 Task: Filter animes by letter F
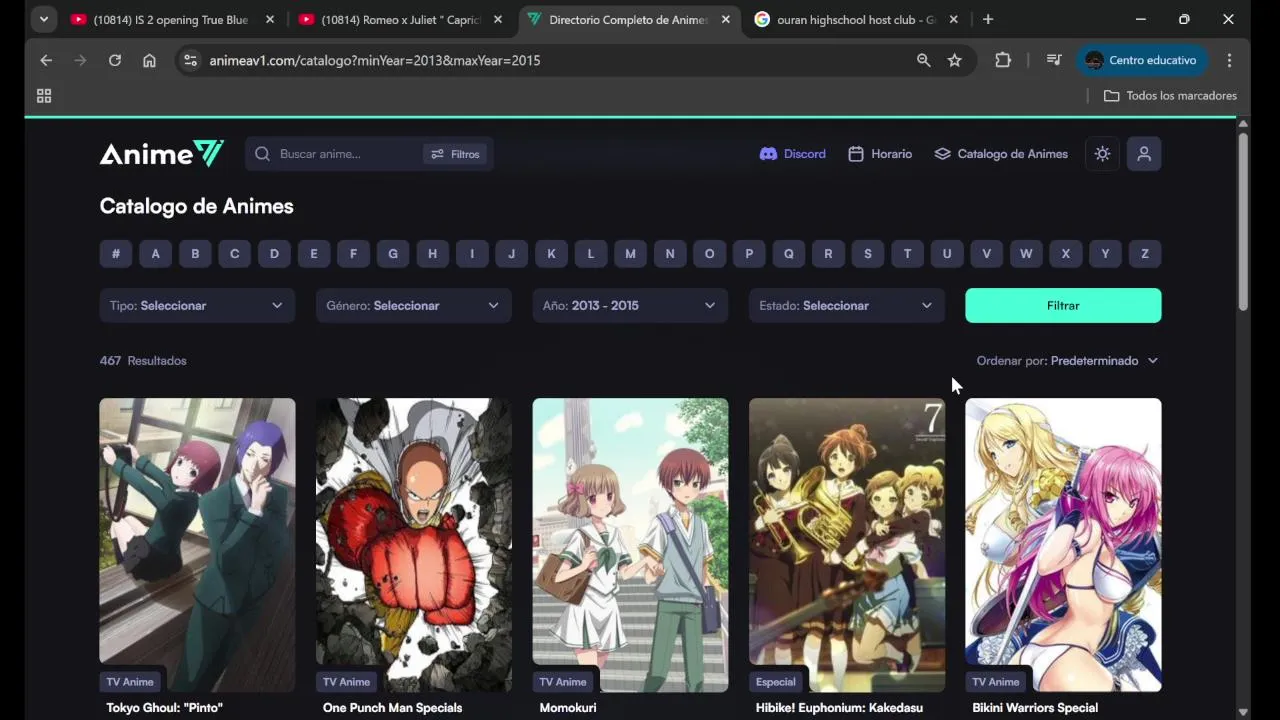353,254
